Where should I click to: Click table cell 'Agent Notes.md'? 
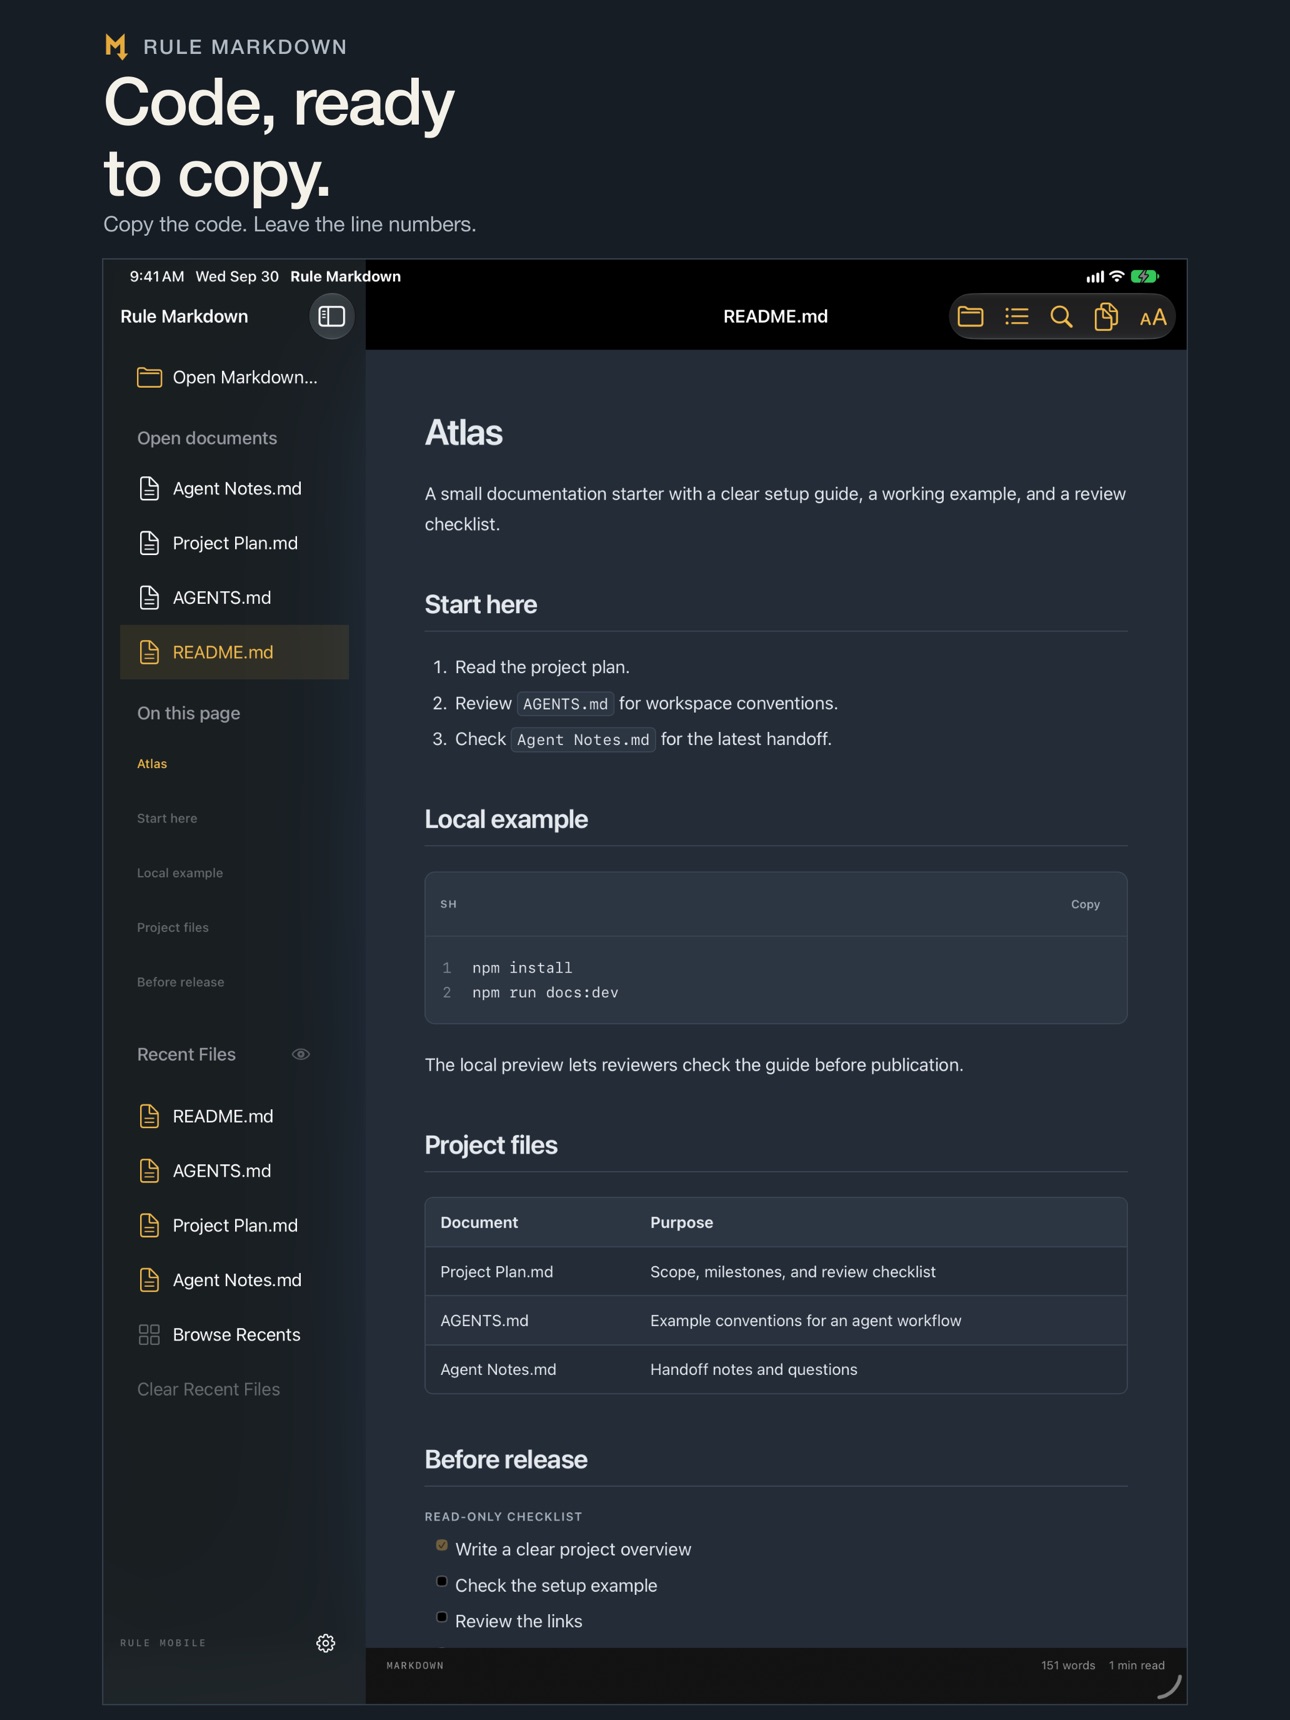click(x=498, y=1370)
